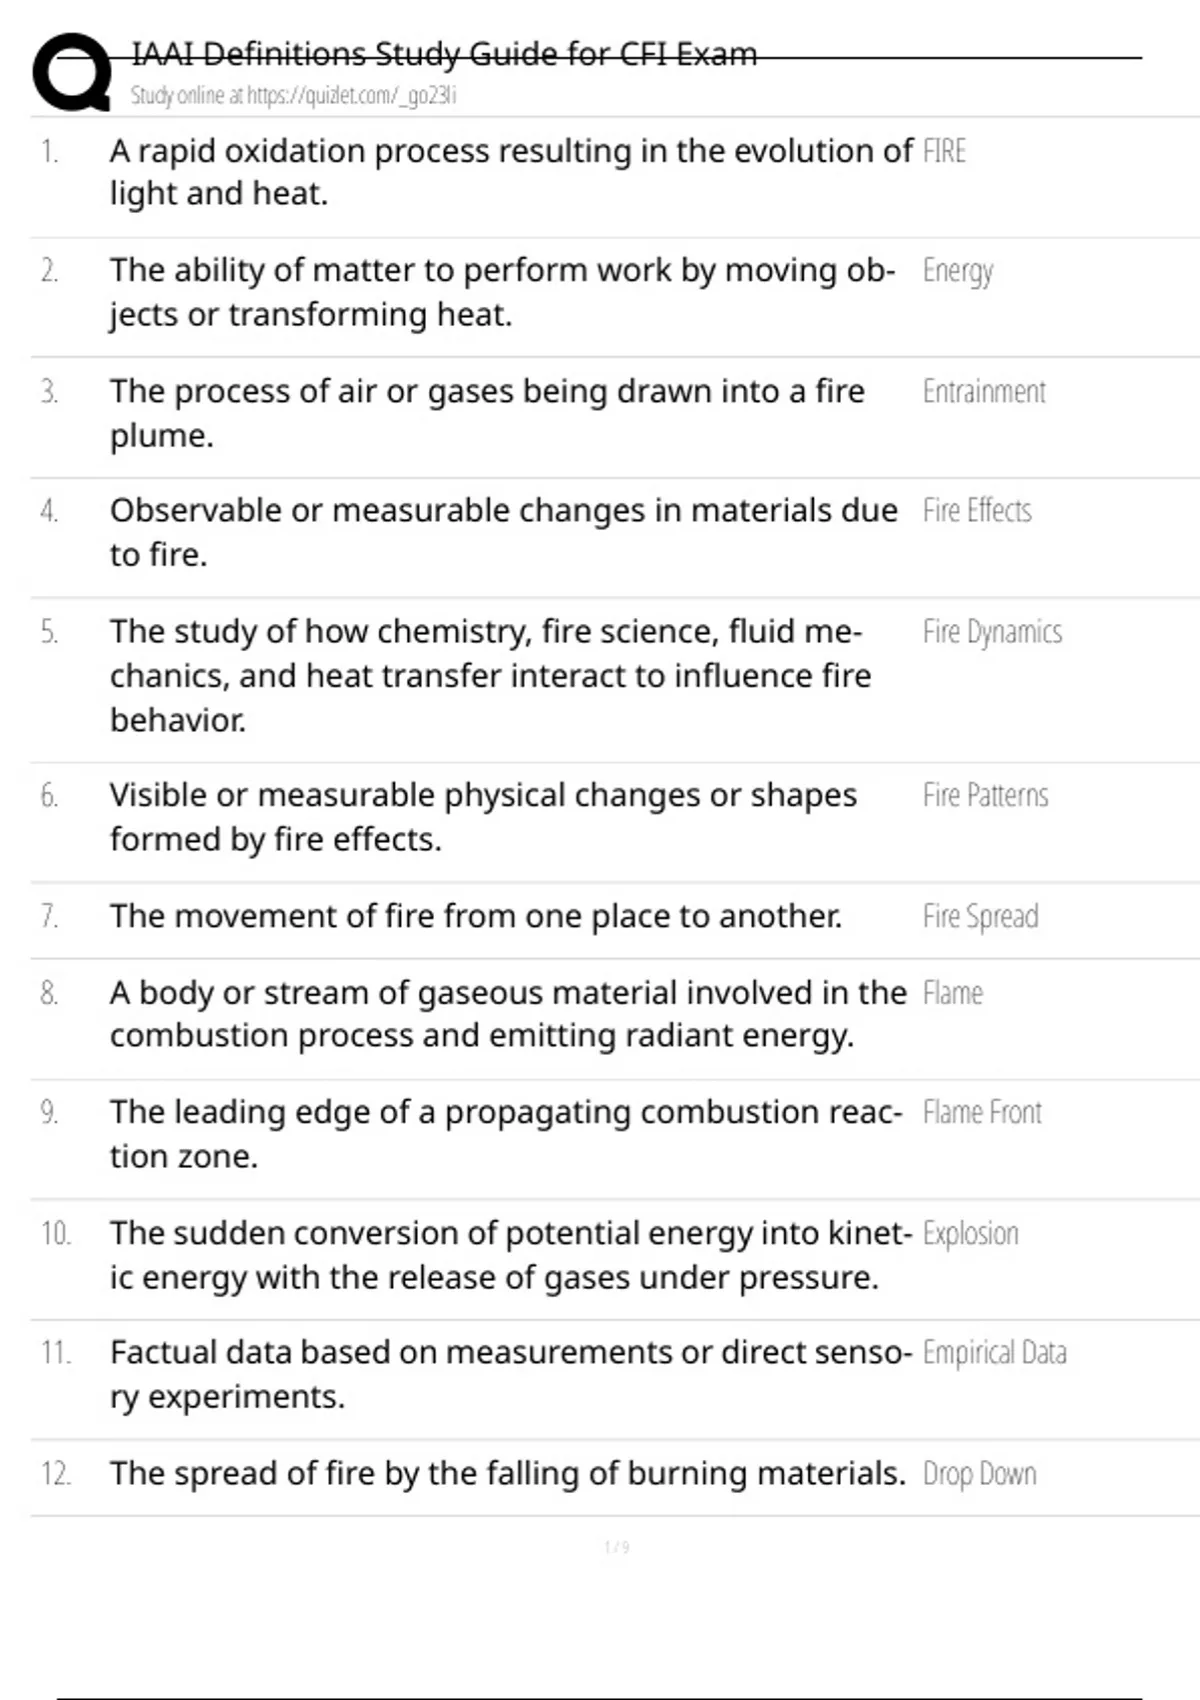
Task: Click the Drop Down term
Action: tap(979, 1474)
